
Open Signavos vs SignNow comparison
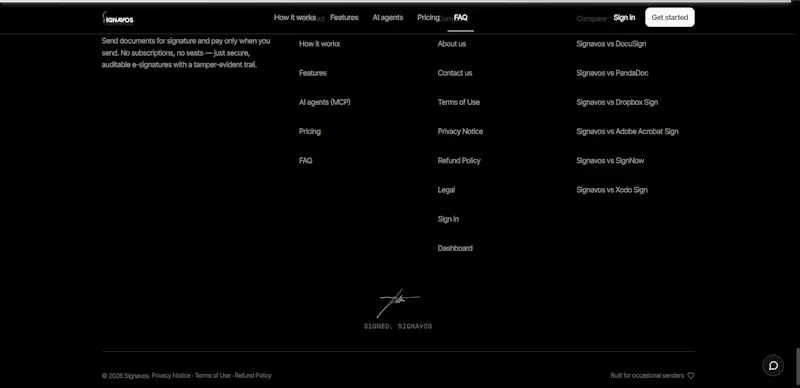[610, 160]
